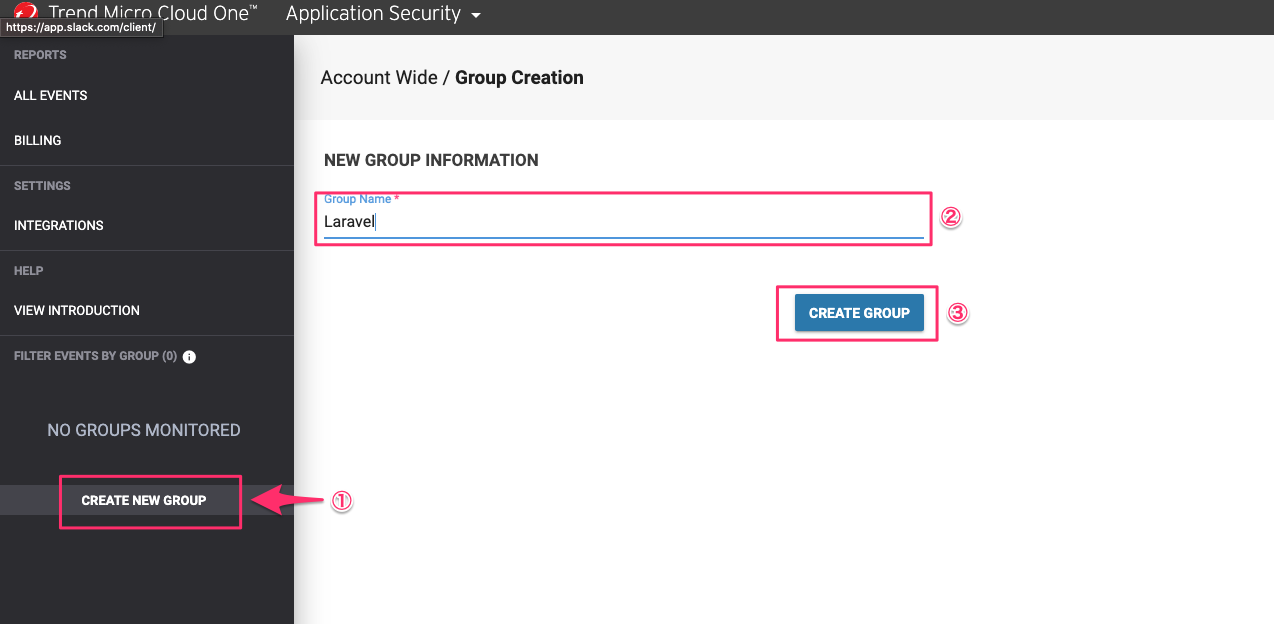1274x624 pixels.
Task: Click the Laravel text in the name field
Action: pos(348,221)
